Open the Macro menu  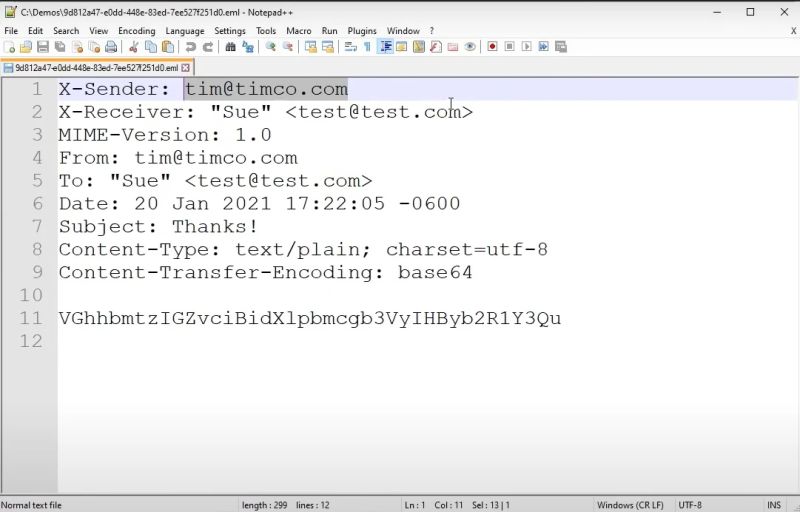[298, 31]
